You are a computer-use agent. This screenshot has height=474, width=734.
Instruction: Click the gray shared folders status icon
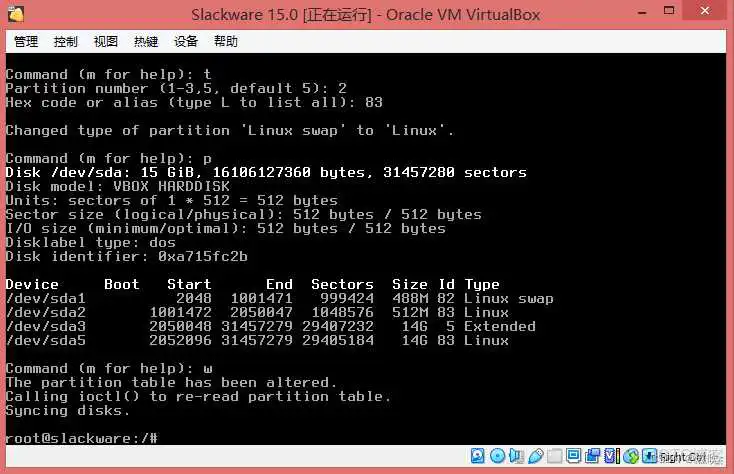pyautogui.click(x=555, y=456)
